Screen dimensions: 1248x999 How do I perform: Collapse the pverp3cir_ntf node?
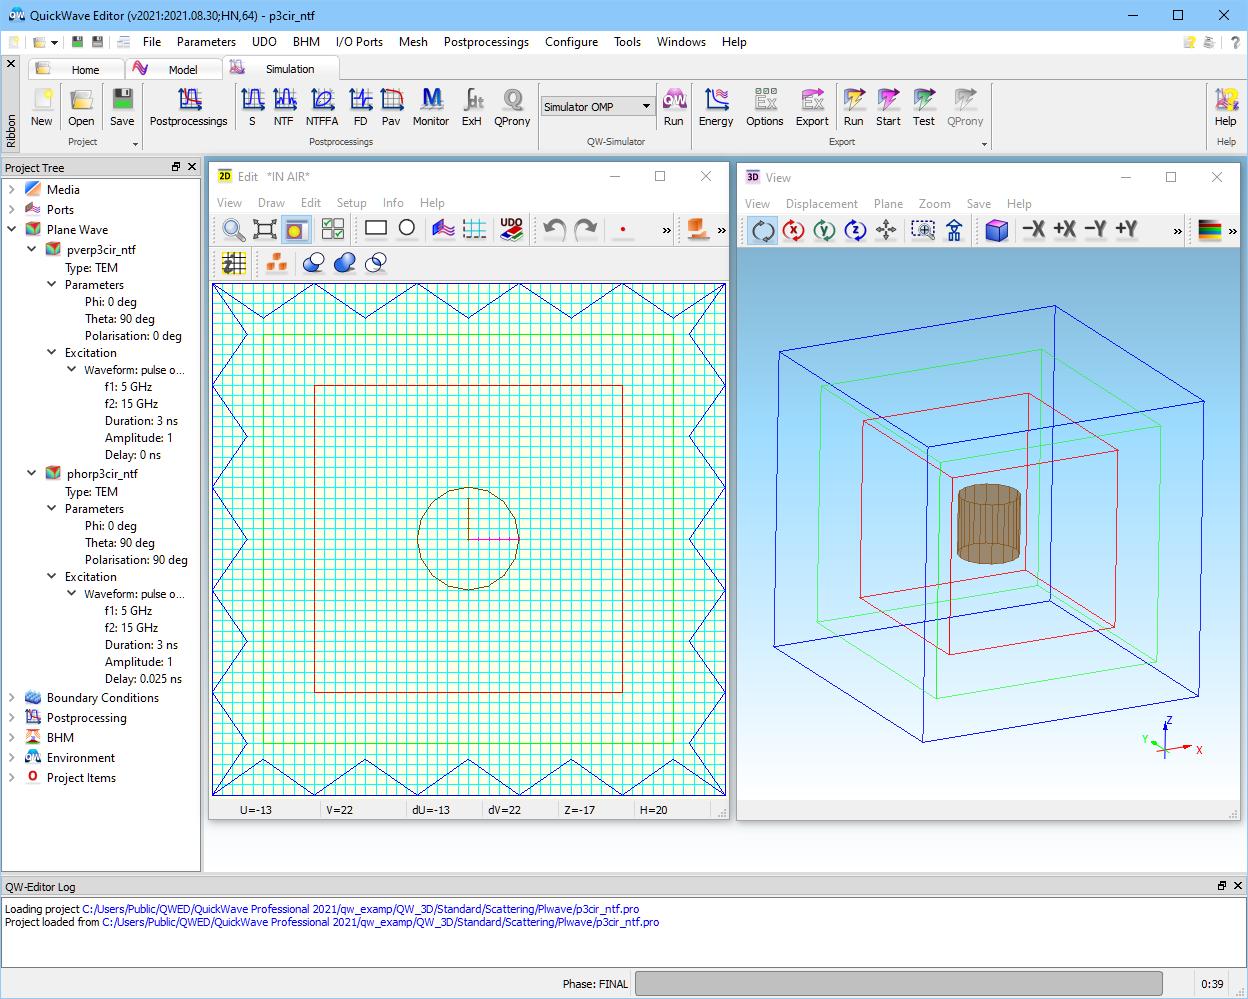32,249
